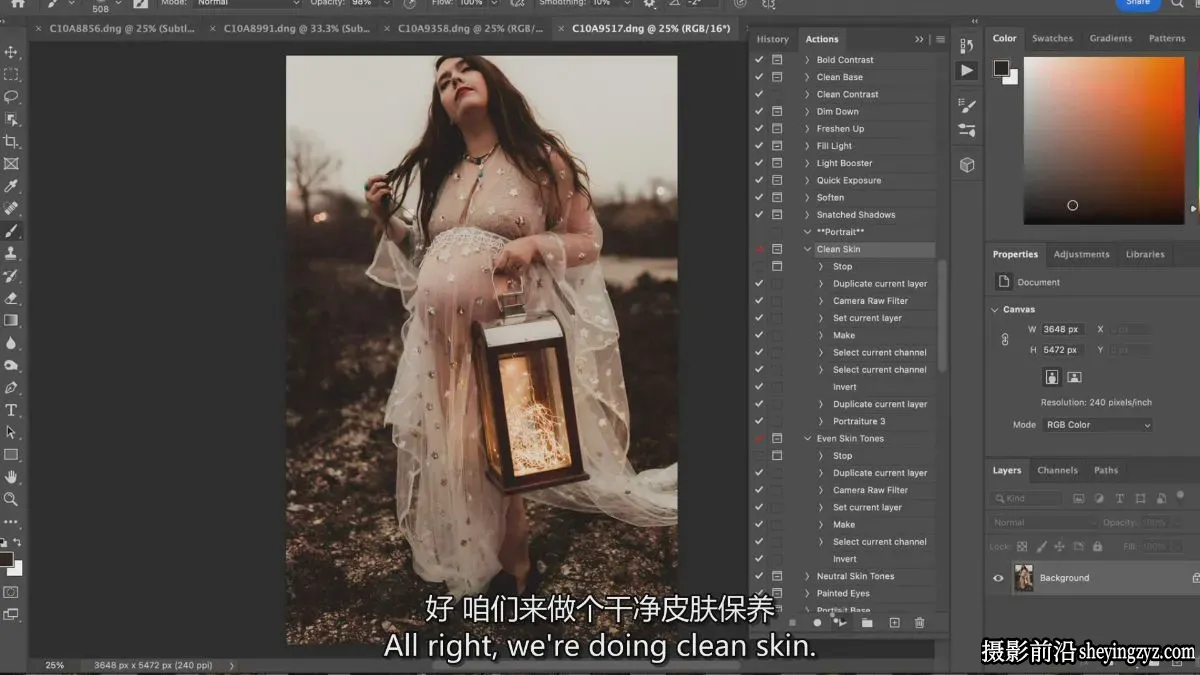Toggle the checkmark for Freshen Up action
This screenshot has height=675, width=1200.
759,129
